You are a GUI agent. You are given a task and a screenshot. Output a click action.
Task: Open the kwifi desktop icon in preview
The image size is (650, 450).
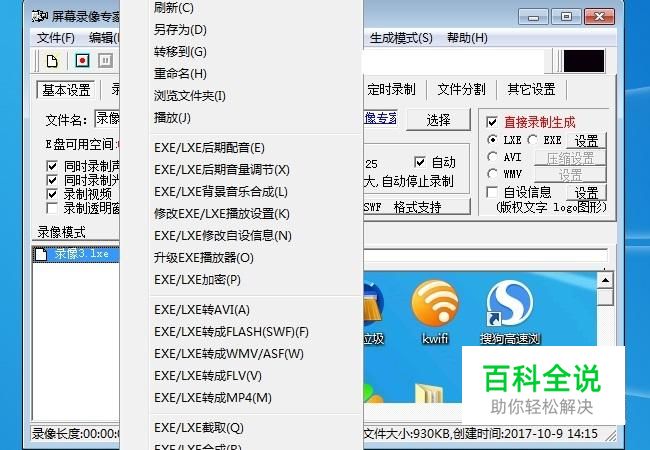pos(435,313)
